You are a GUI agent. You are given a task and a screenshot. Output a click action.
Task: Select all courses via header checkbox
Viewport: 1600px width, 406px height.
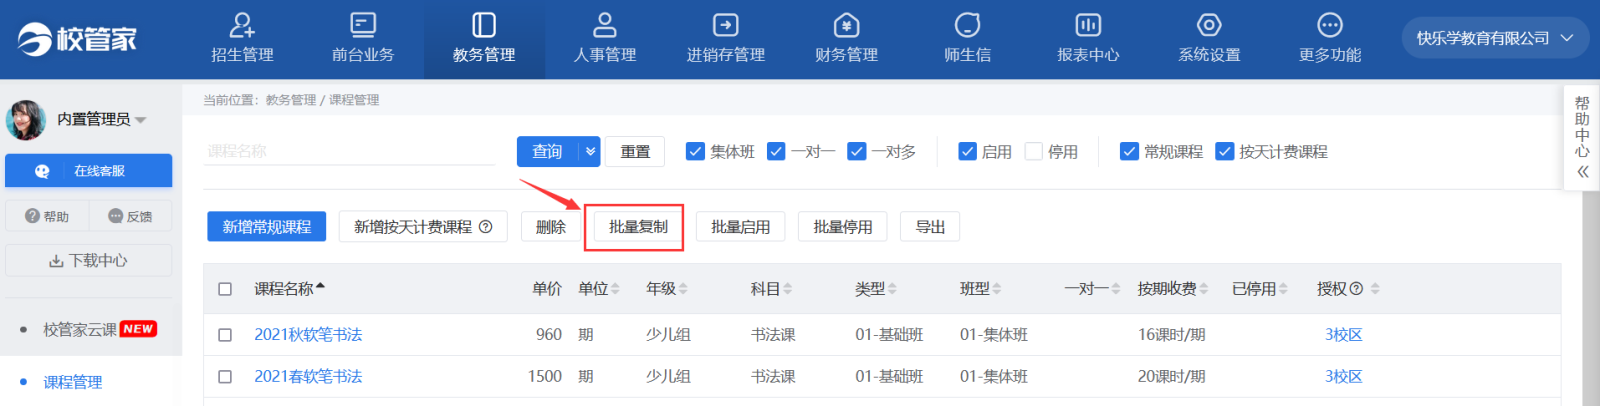(225, 289)
